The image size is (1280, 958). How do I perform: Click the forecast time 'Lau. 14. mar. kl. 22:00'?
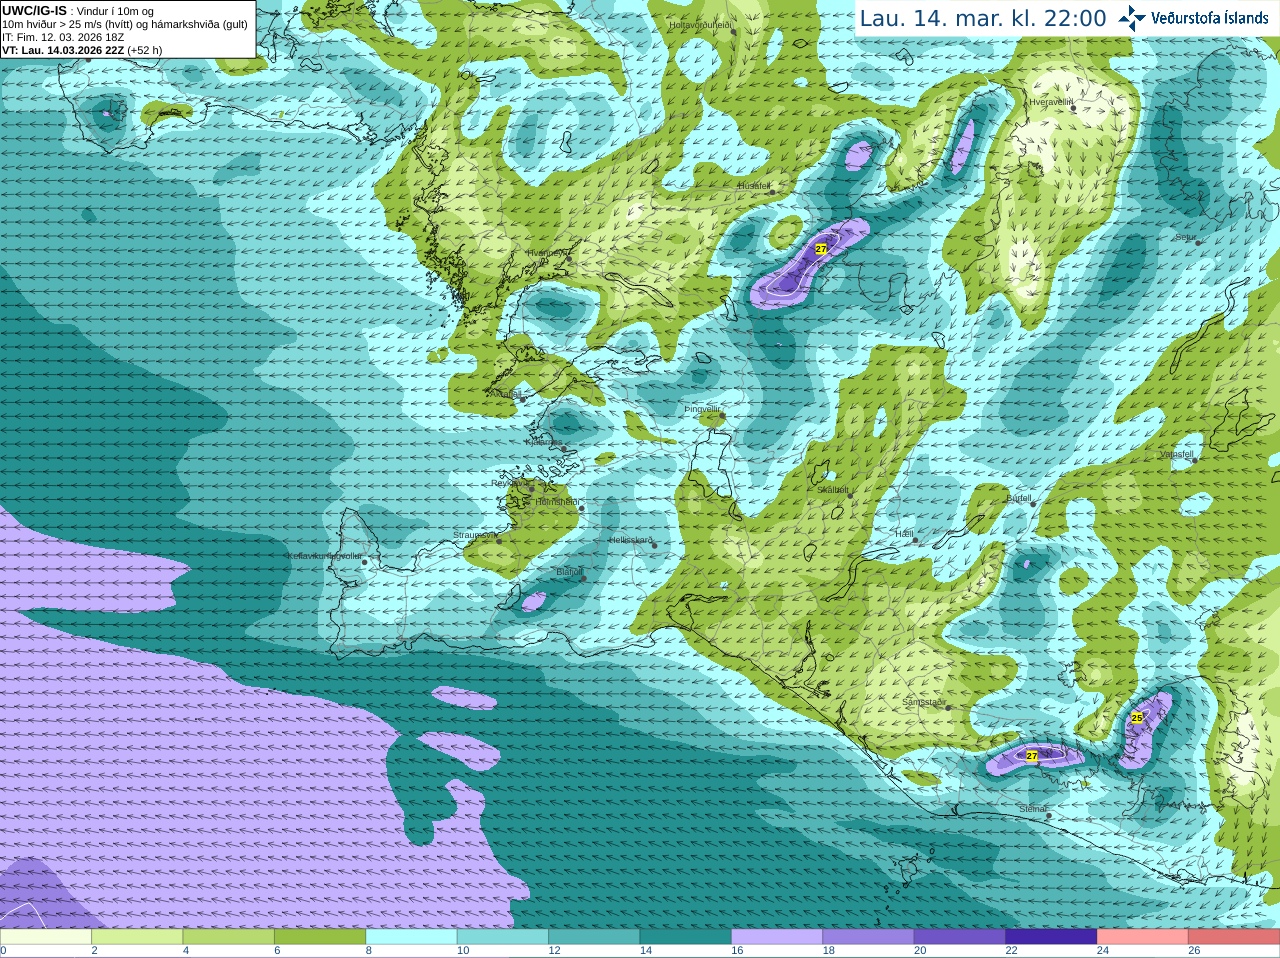pos(983,18)
